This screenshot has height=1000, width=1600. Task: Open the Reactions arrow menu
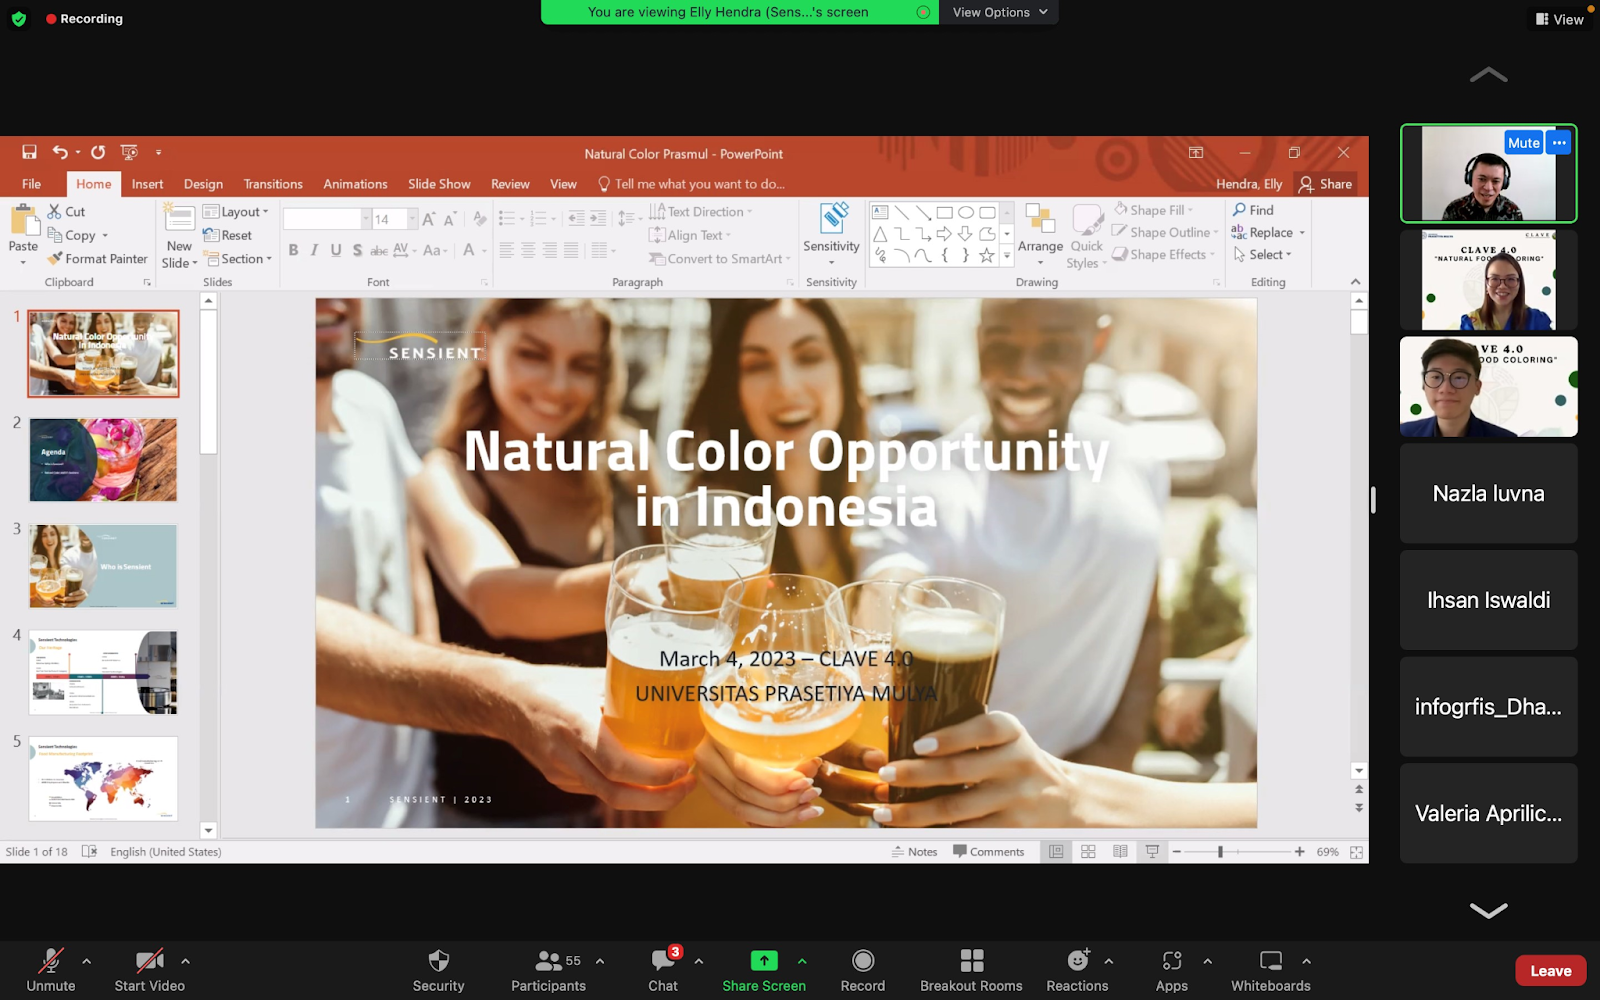pos(1108,961)
